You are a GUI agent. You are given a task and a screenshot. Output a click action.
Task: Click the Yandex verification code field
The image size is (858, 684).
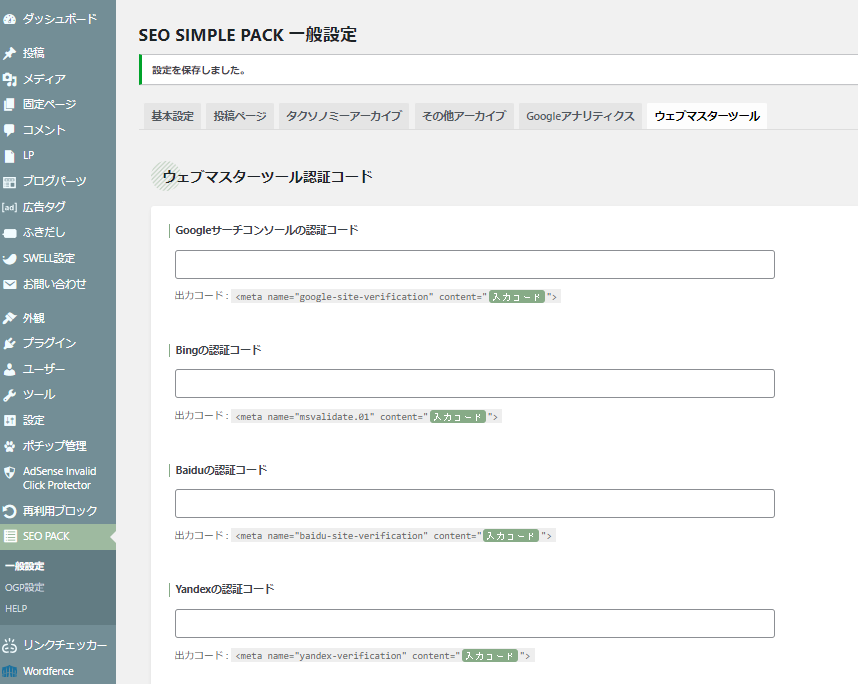[x=474, y=623]
